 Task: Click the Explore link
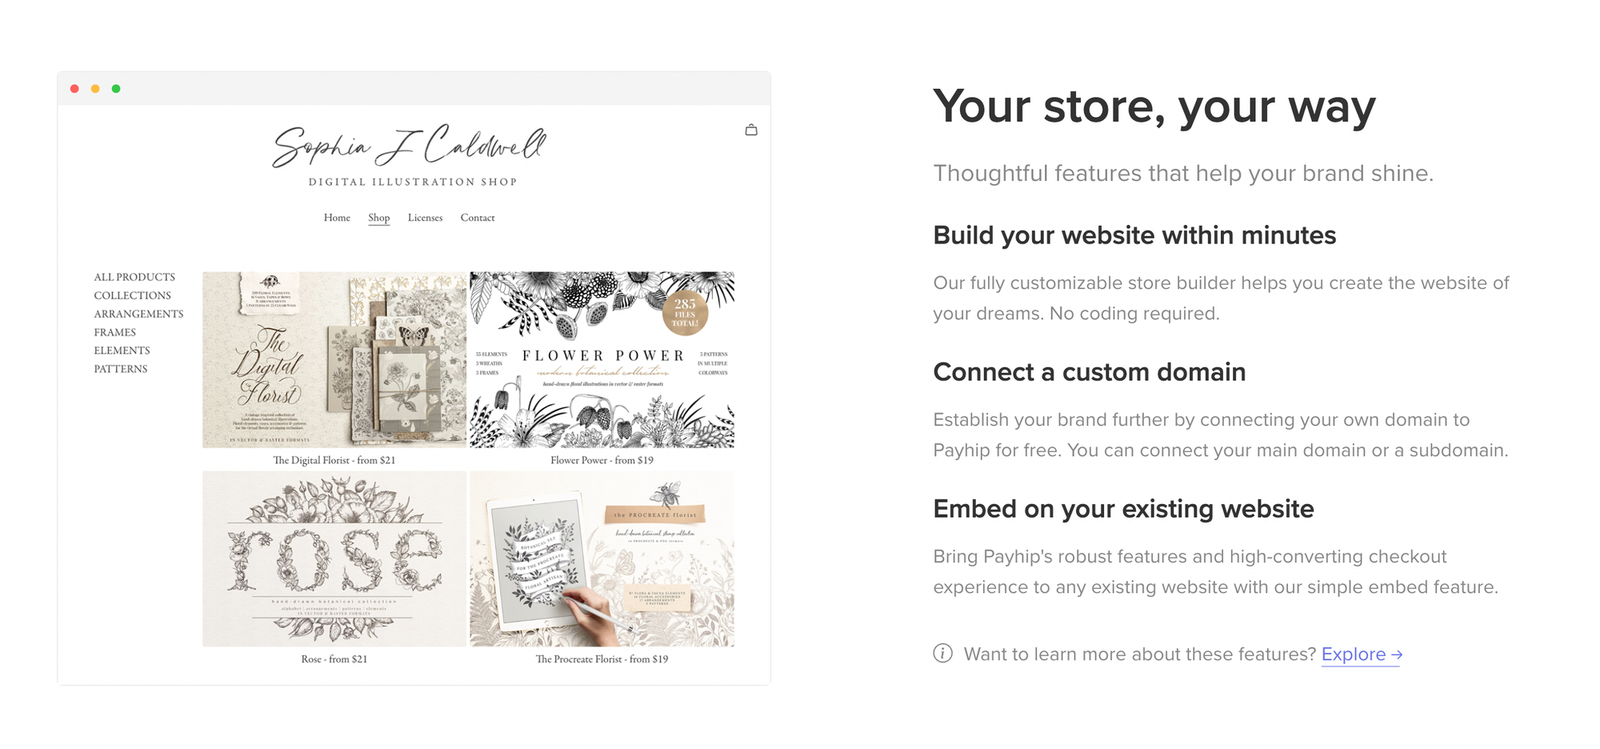coord(1353,653)
